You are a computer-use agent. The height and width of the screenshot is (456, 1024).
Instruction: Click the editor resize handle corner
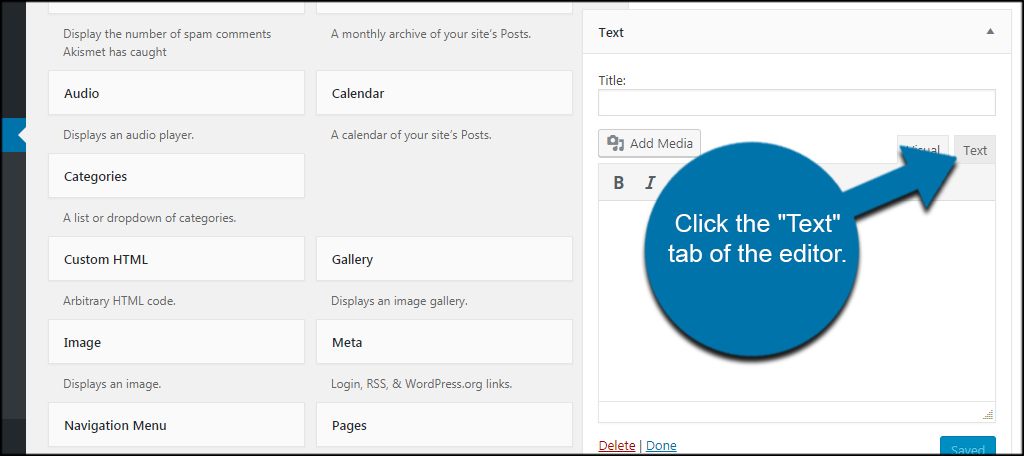pyautogui.click(x=988, y=414)
